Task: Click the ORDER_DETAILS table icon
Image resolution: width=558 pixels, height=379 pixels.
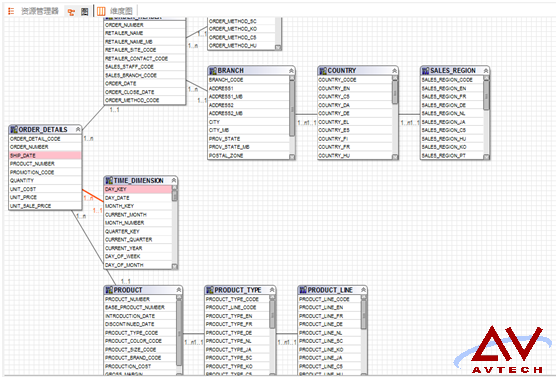Action: [14, 129]
